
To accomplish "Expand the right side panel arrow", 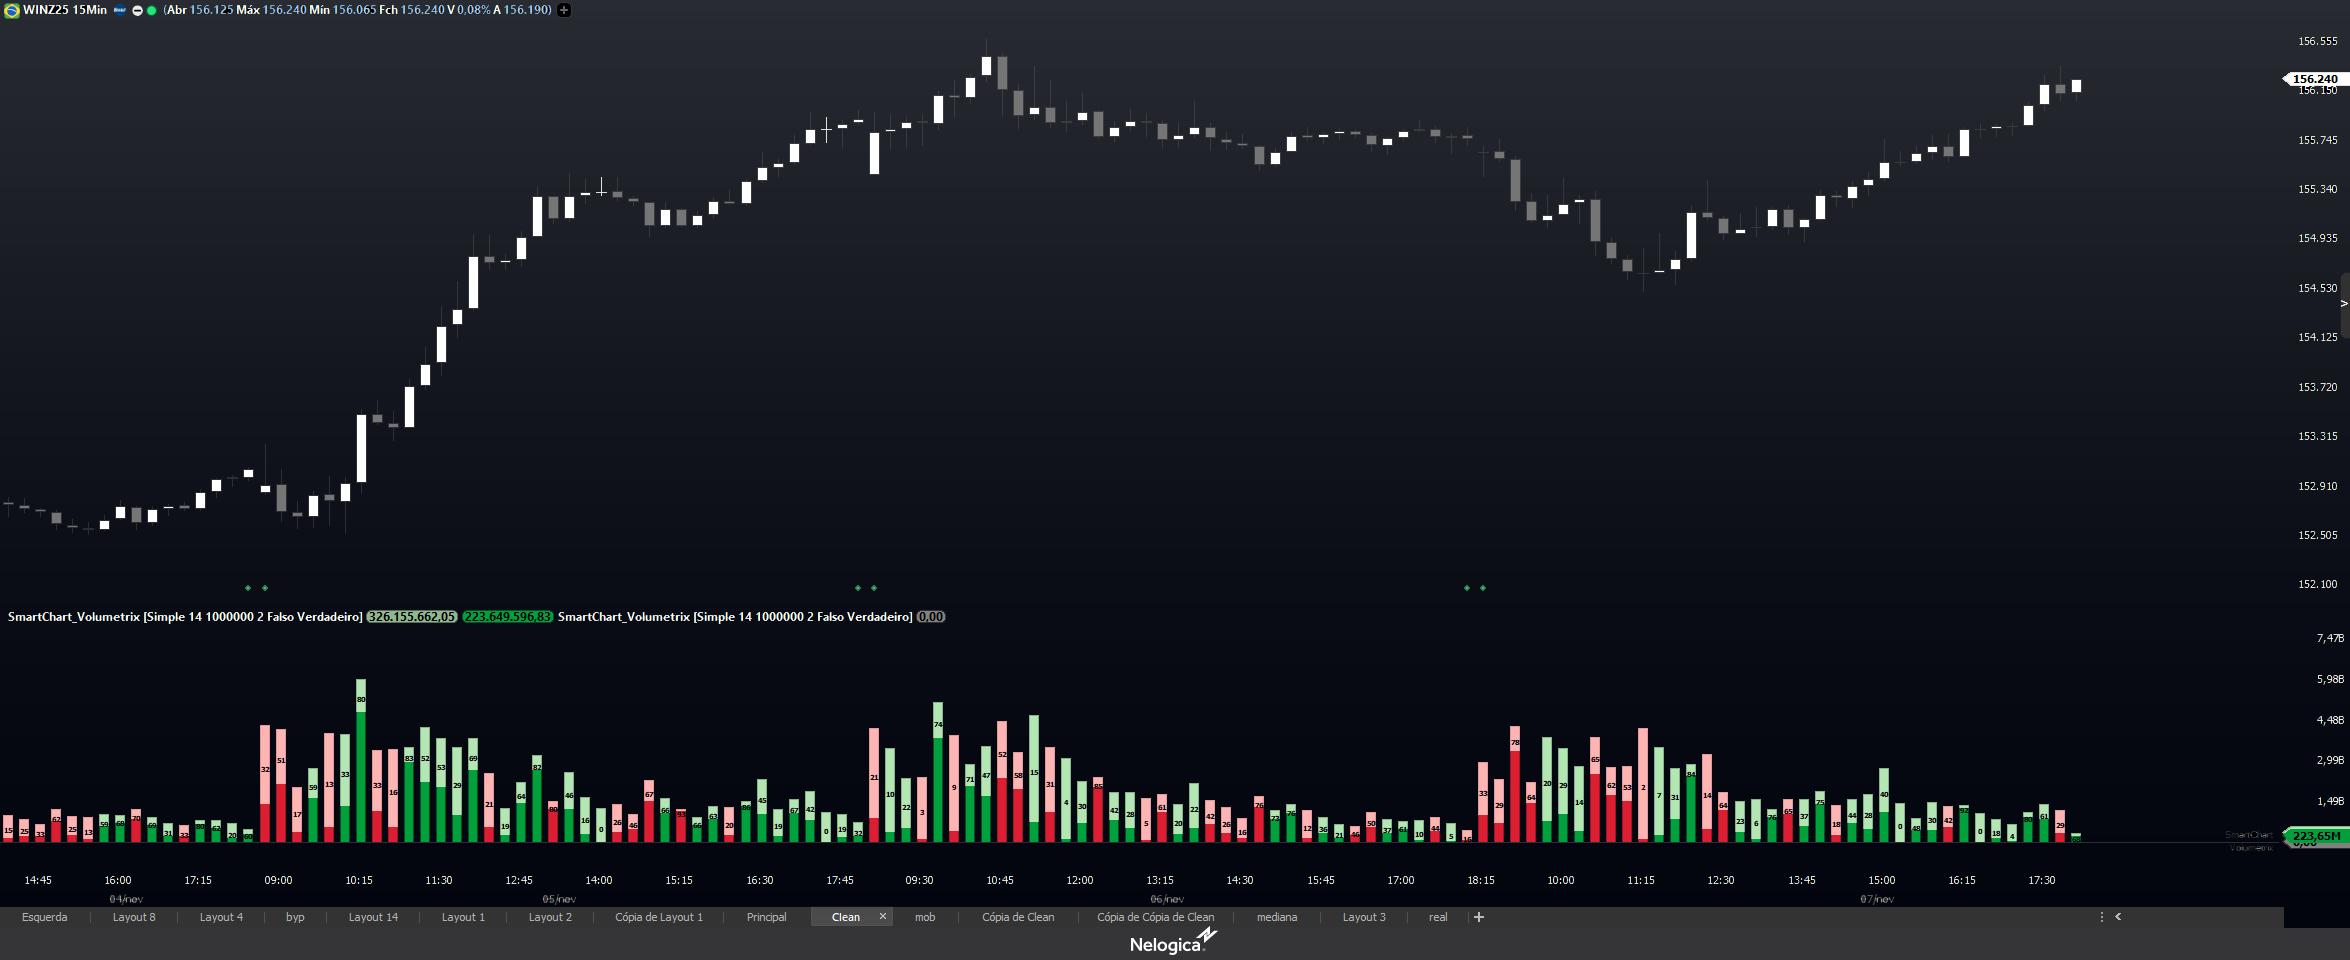I will pyautogui.click(x=2343, y=304).
